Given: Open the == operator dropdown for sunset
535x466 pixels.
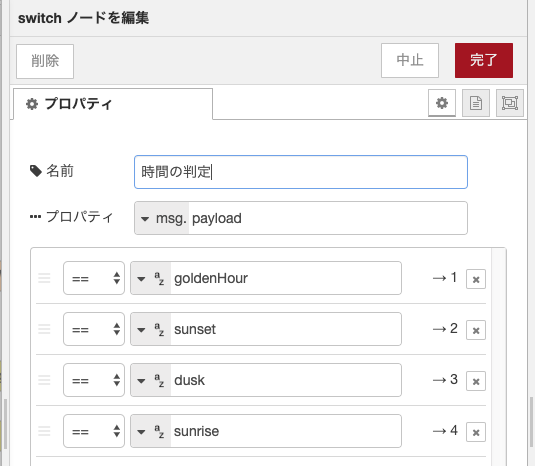Looking at the screenshot, I should click(94, 329).
